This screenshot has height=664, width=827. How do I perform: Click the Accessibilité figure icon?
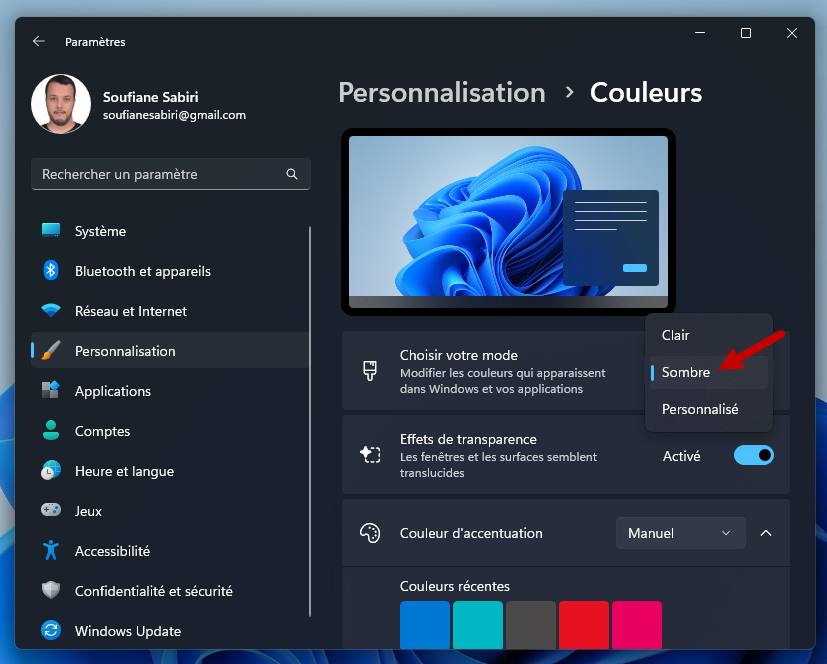pos(51,551)
